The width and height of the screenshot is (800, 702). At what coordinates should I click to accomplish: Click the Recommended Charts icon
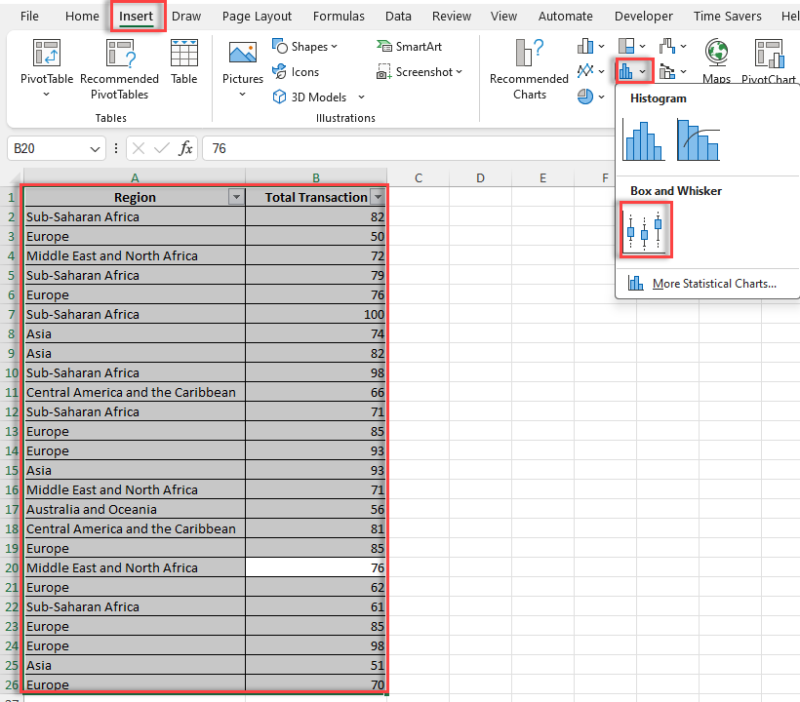point(529,54)
